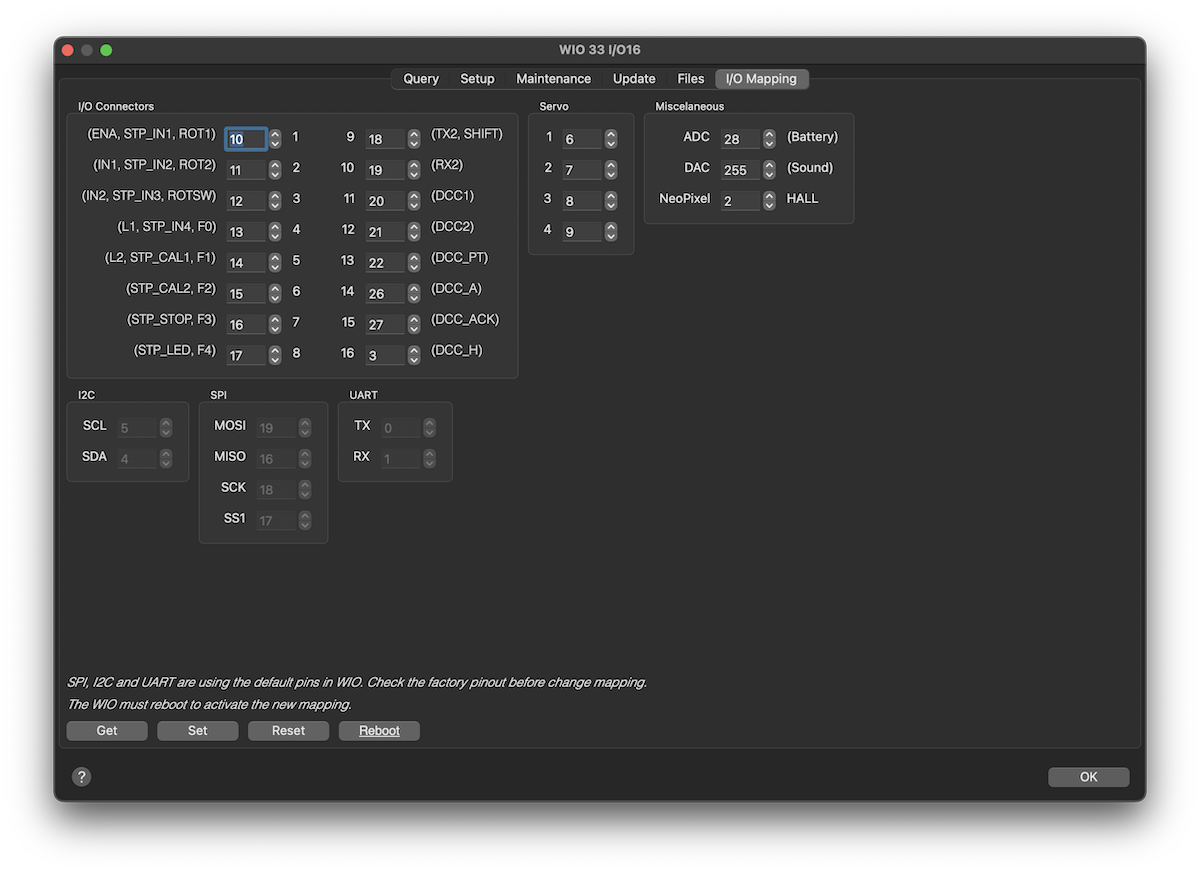
Task: Click stepper for connector 9 (TX2, SHIFT)
Action: coord(414,139)
